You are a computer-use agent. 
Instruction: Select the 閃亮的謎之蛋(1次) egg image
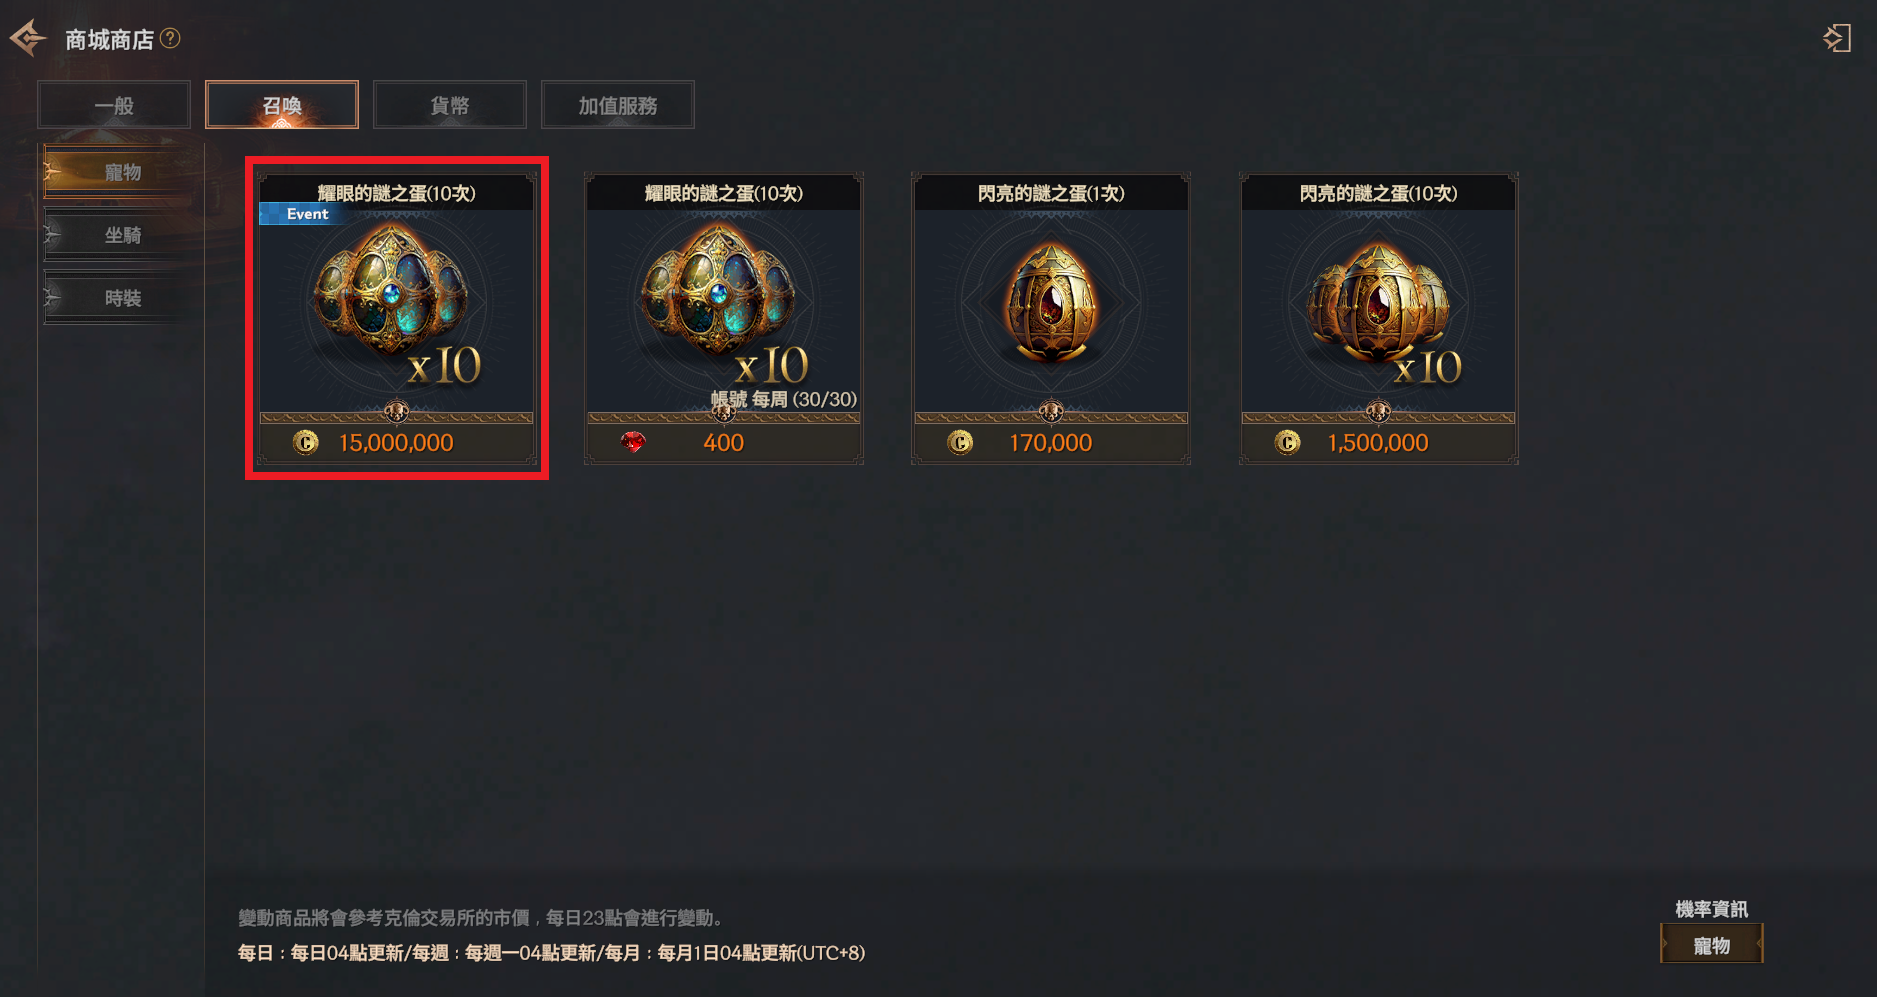tap(1051, 303)
